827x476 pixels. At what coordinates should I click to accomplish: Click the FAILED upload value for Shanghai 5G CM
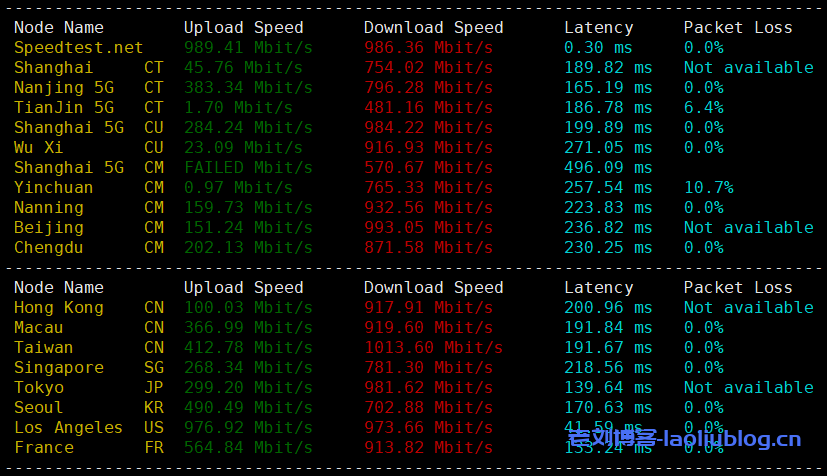click(214, 168)
